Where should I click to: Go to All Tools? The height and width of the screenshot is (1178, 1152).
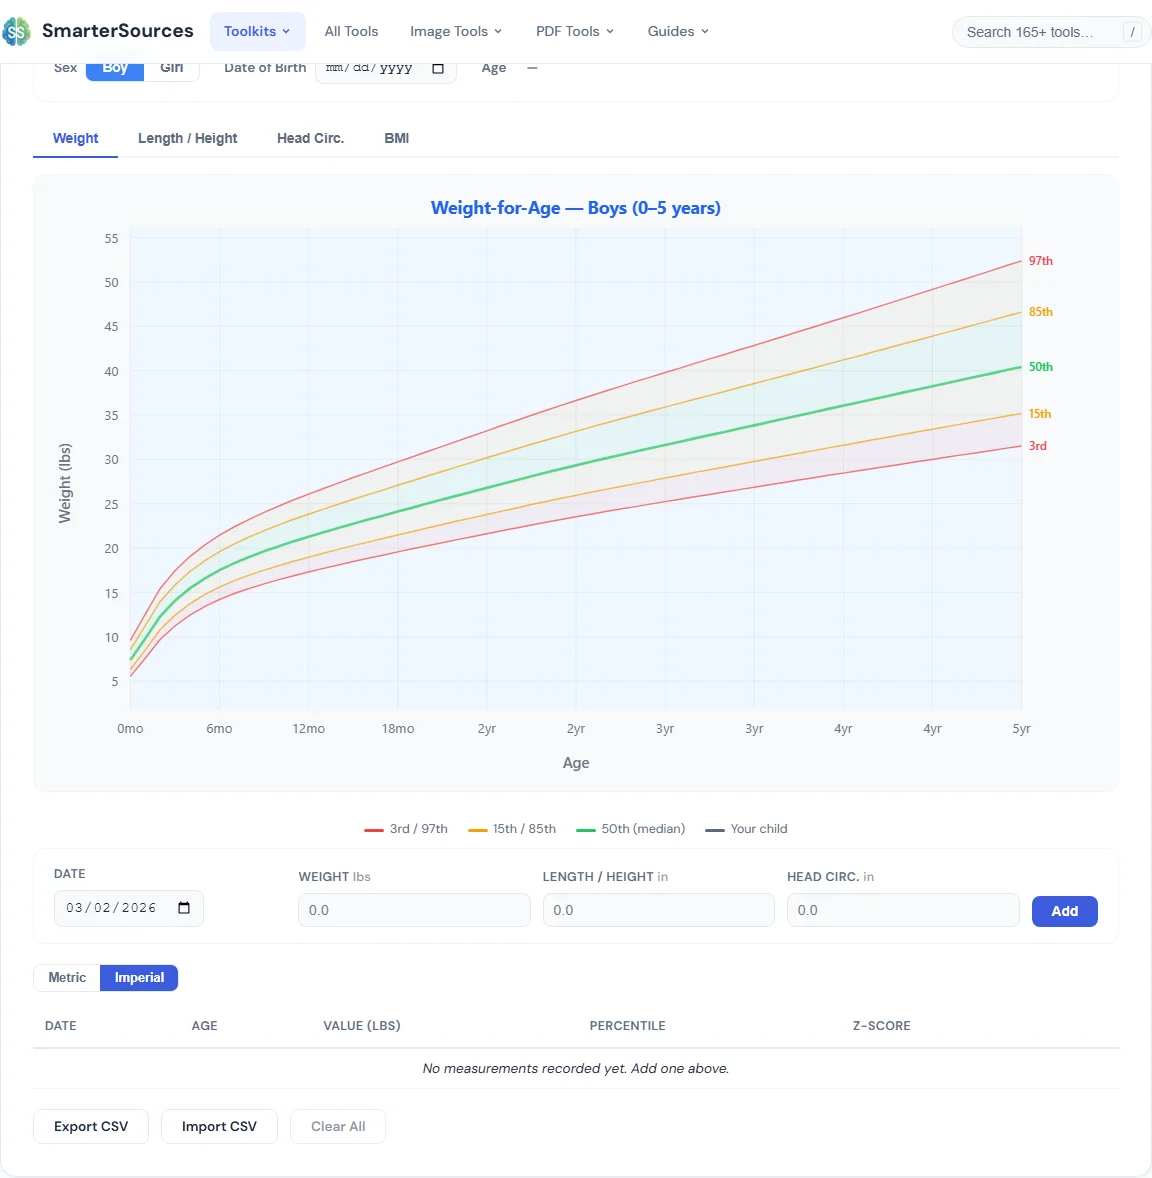tap(351, 31)
